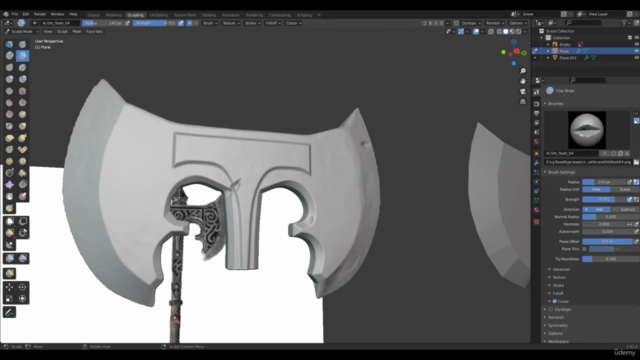Toggle the Cursor checkbox in brush settings
The height and width of the screenshot is (360, 640).
[x=554, y=301]
